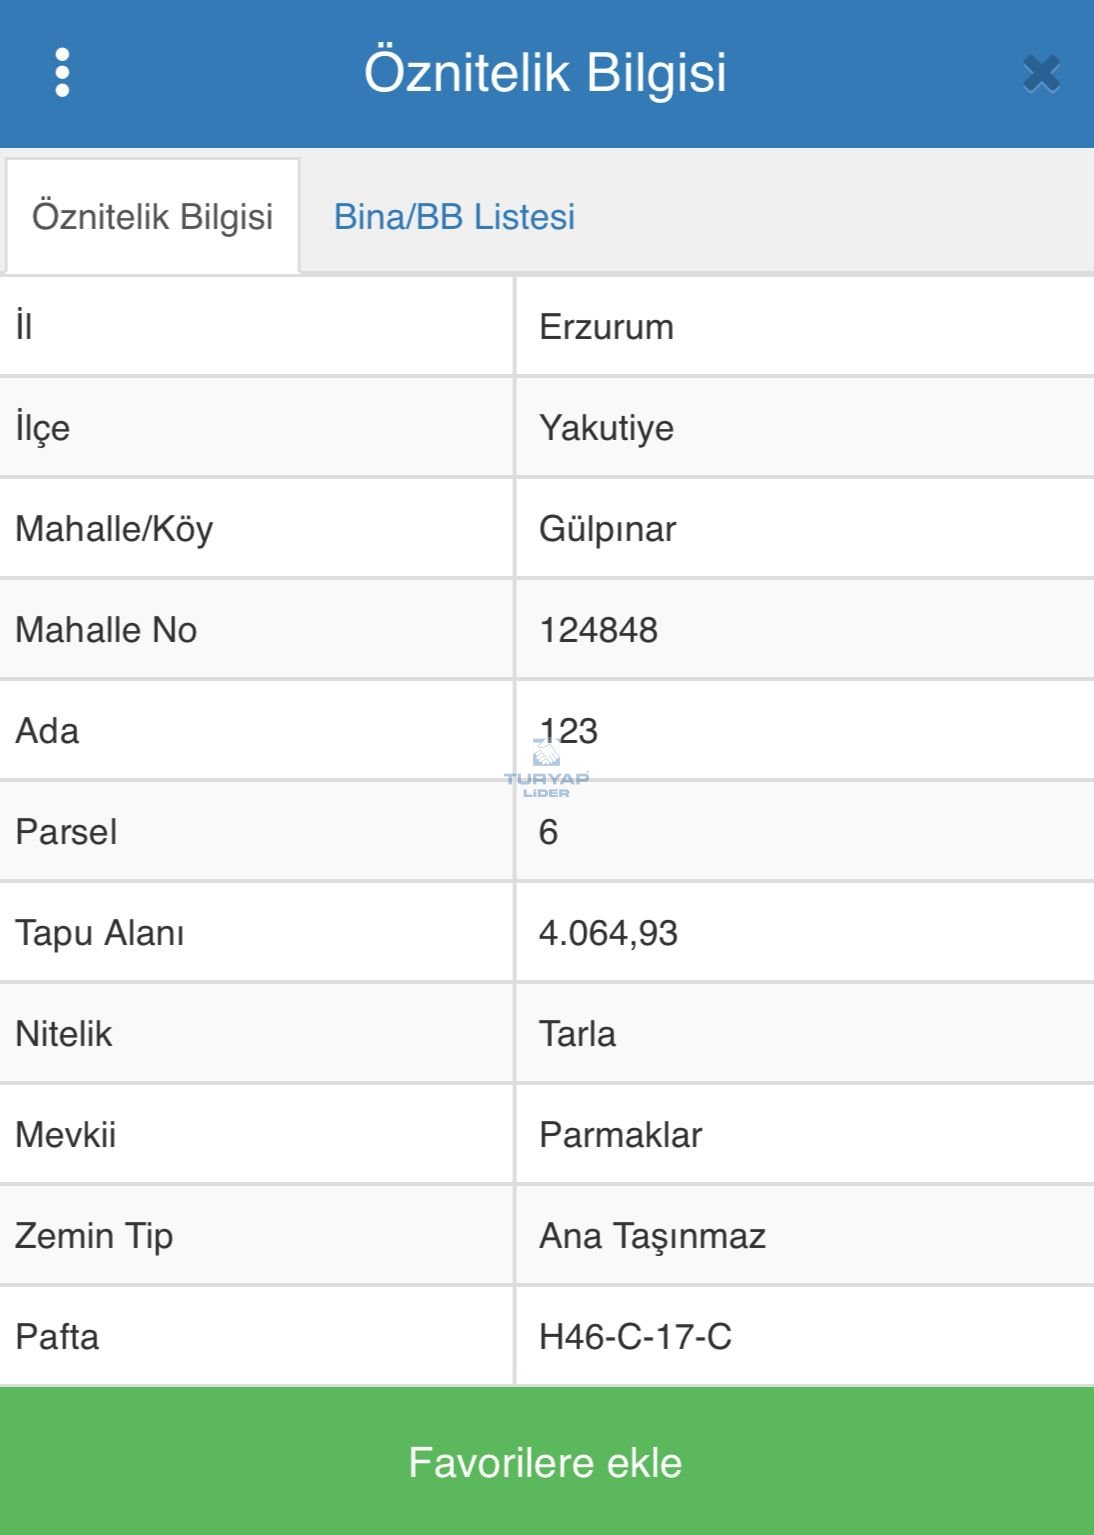This screenshot has width=1094, height=1535.
Task: Select the Parsel value 6
Action: tap(548, 832)
